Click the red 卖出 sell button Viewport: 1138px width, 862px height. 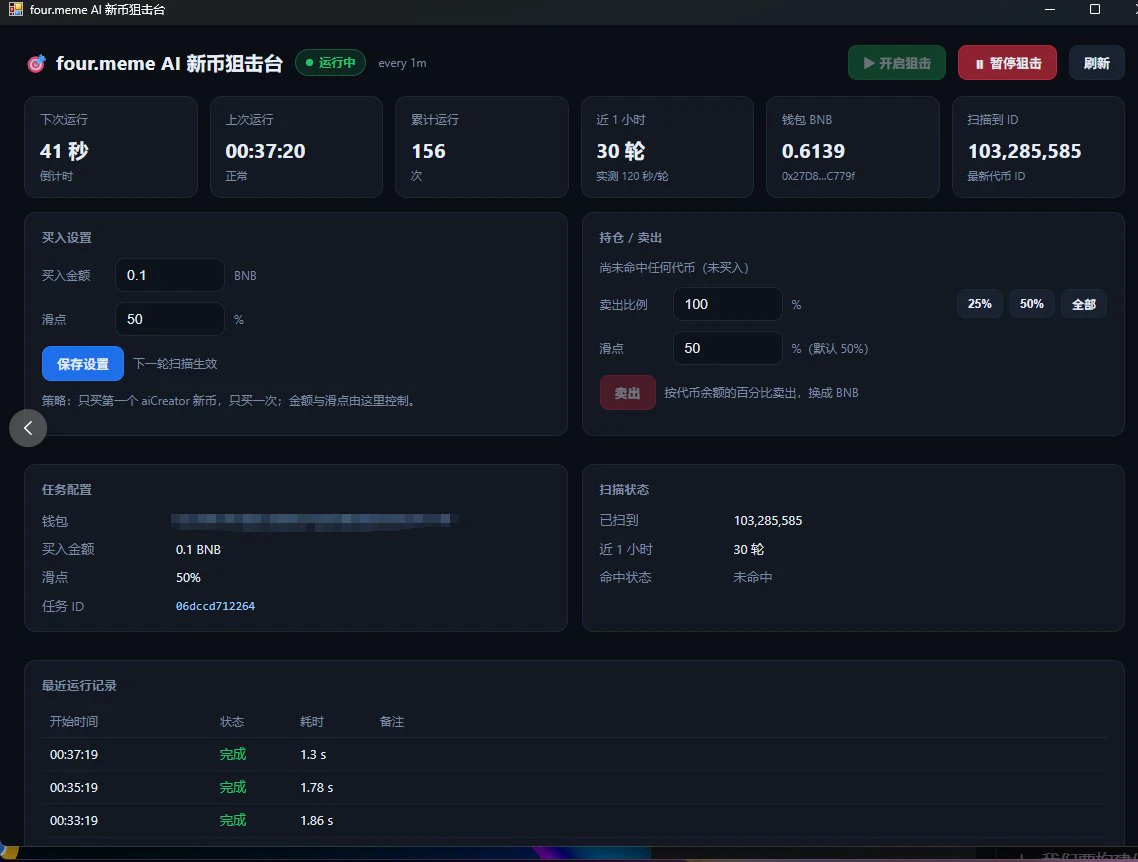[x=627, y=393]
